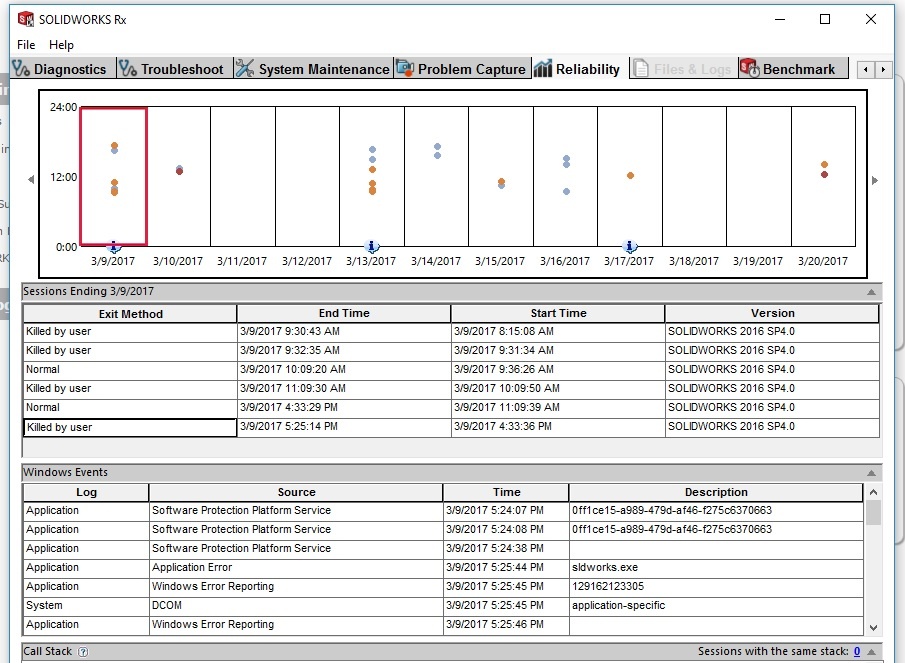This screenshot has height=663, width=905.
Task: Click the lowest blue dot on 3/16/2017
Action: click(x=566, y=192)
